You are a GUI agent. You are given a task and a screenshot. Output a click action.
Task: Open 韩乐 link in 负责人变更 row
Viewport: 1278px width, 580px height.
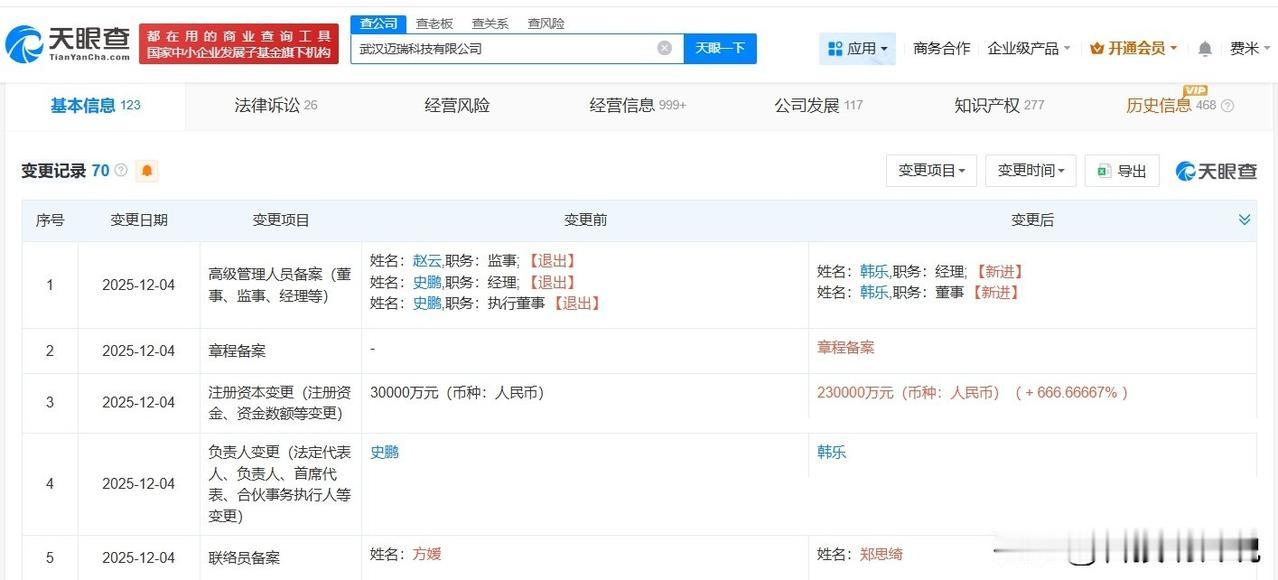click(831, 452)
